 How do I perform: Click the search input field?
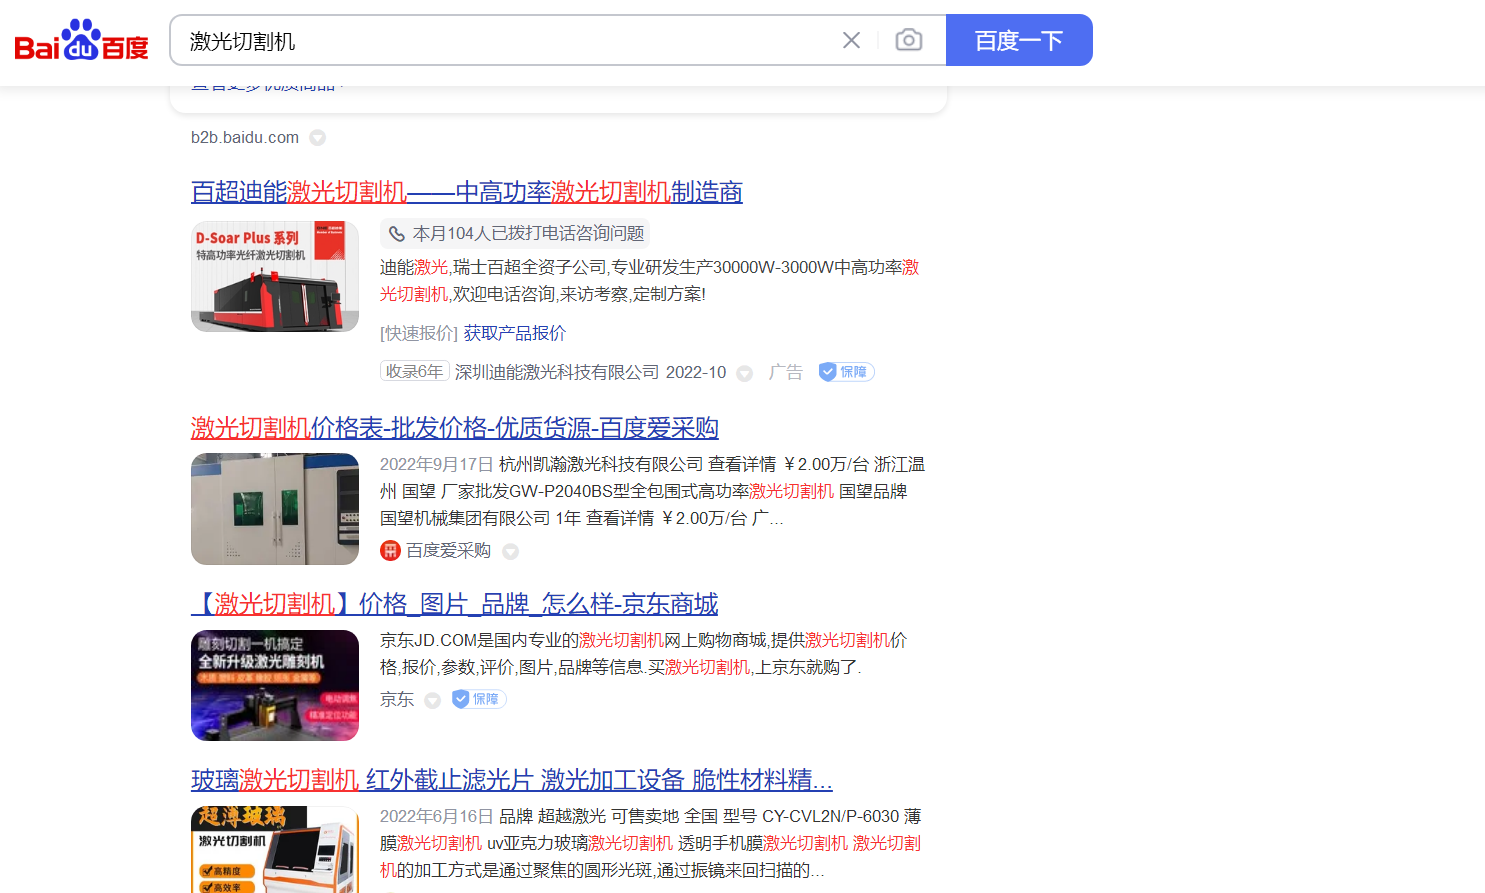click(x=500, y=41)
